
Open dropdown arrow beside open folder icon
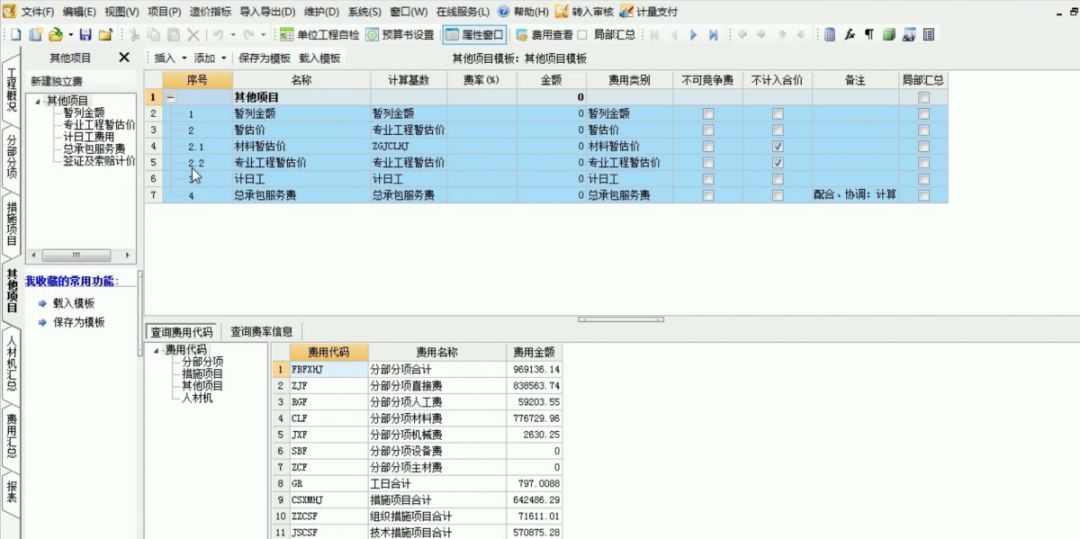coord(70,34)
